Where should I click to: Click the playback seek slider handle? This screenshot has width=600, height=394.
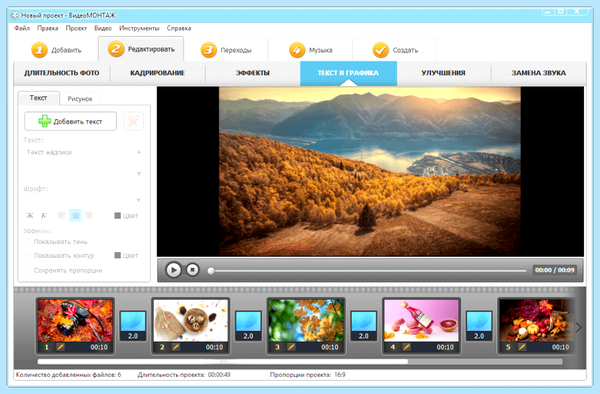pyautogui.click(x=210, y=270)
